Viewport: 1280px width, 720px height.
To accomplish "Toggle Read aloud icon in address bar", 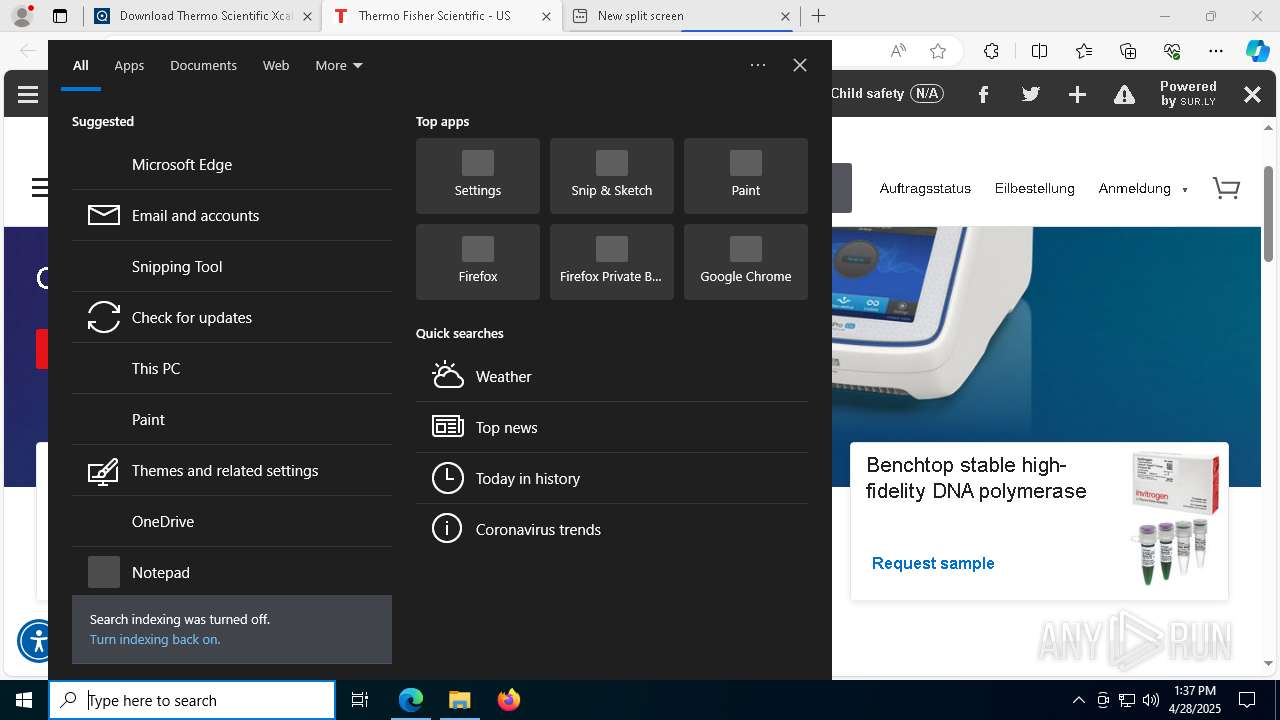I will pos(898,51).
